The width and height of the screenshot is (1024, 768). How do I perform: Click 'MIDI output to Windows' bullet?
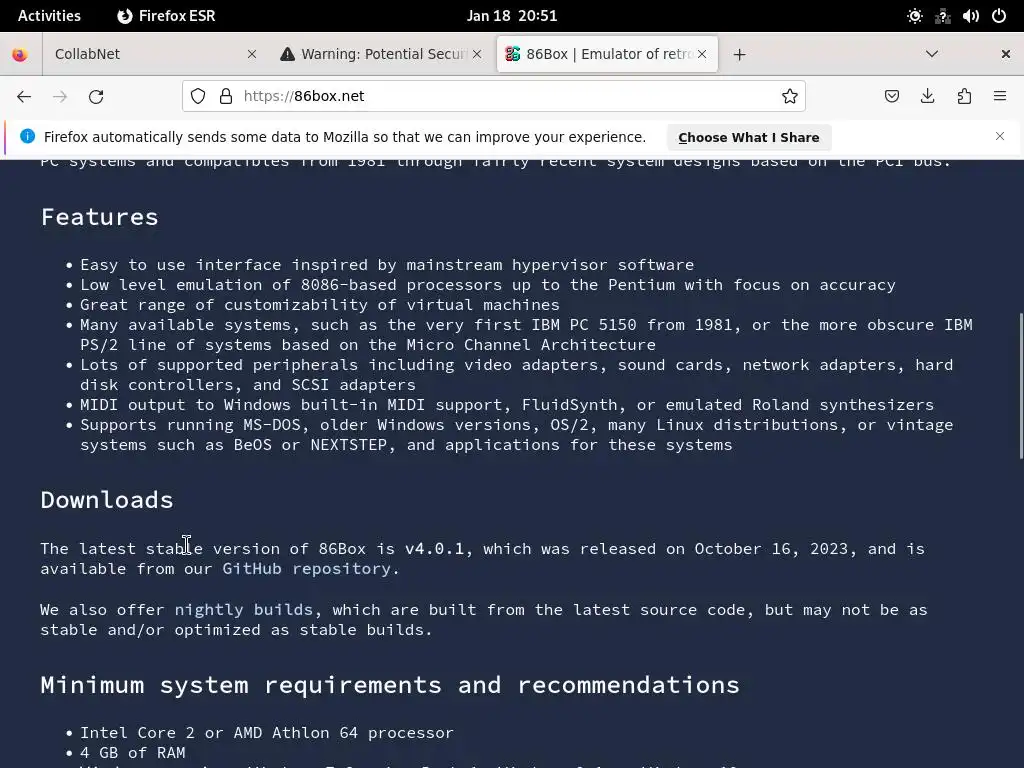tap(507, 404)
